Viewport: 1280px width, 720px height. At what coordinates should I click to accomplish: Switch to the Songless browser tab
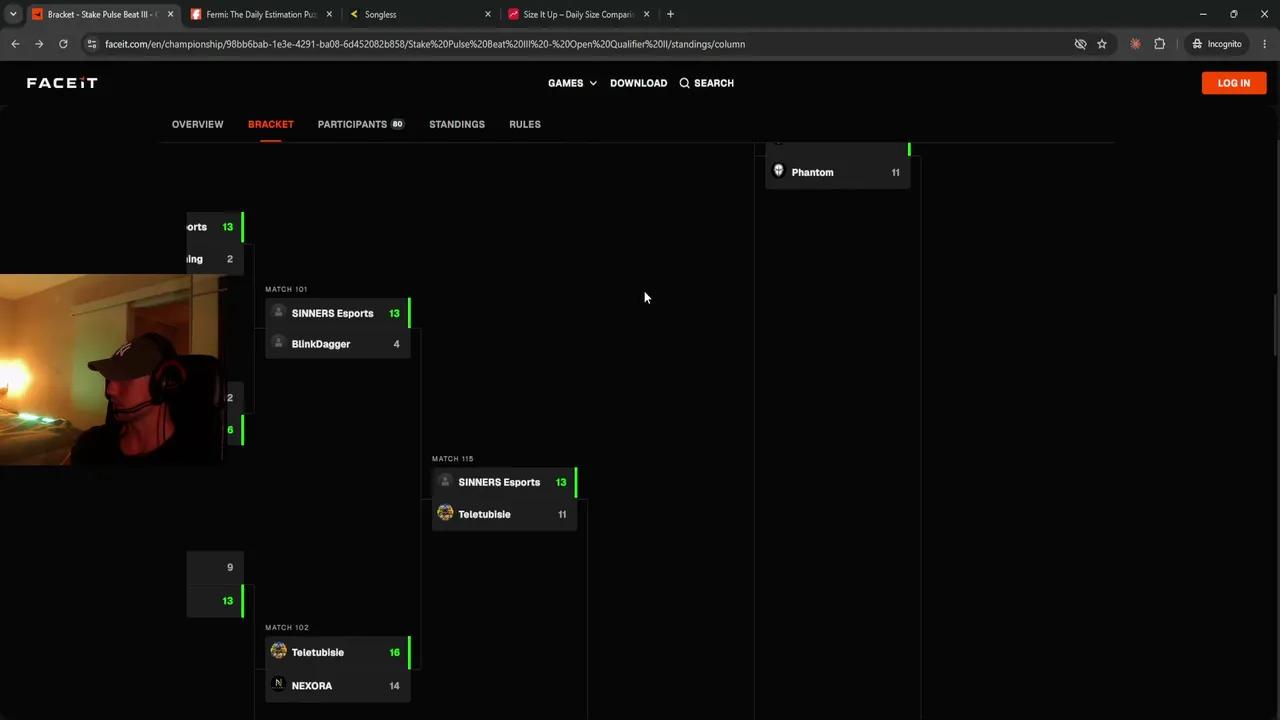(x=420, y=14)
